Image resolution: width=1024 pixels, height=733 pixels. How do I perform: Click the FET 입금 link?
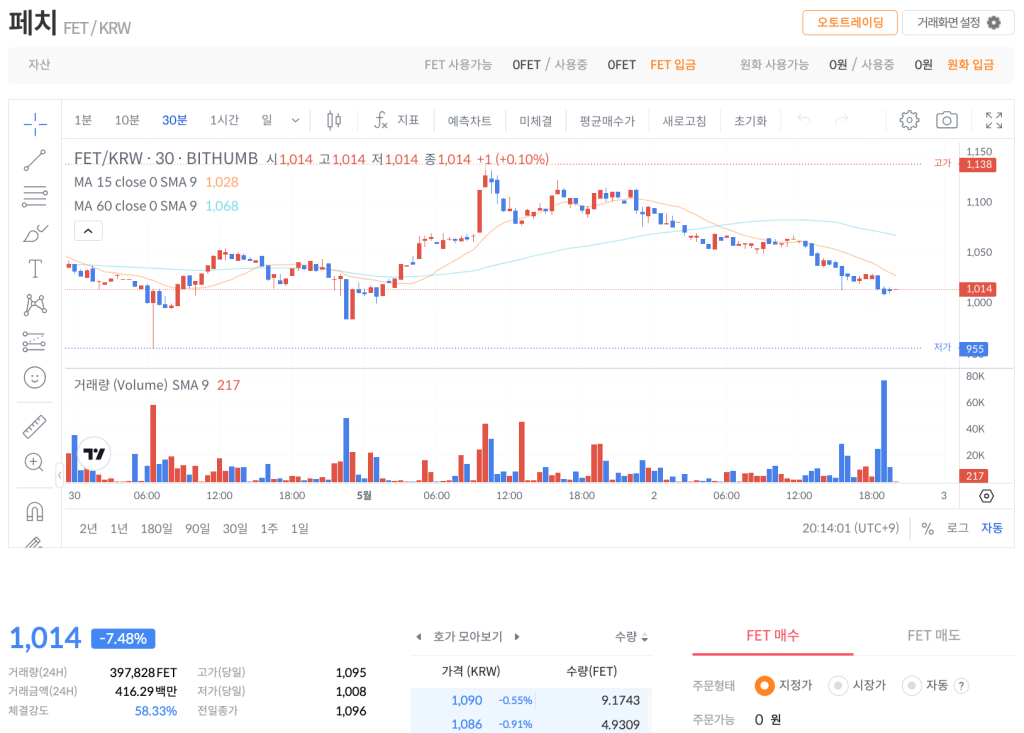[x=673, y=65]
